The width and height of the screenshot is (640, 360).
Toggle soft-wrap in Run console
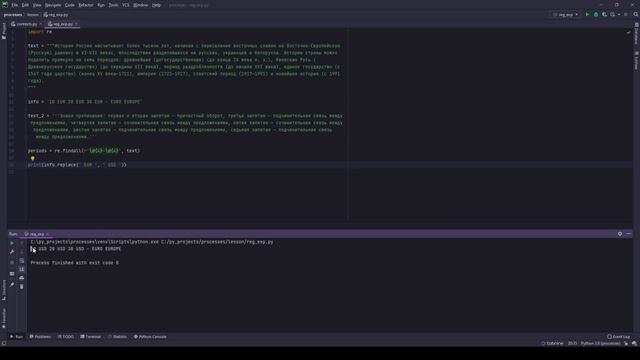(x=22, y=261)
